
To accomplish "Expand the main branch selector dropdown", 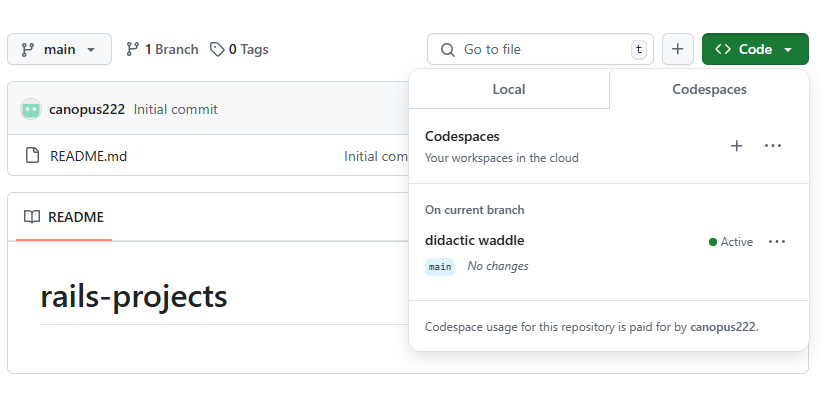I will point(59,49).
